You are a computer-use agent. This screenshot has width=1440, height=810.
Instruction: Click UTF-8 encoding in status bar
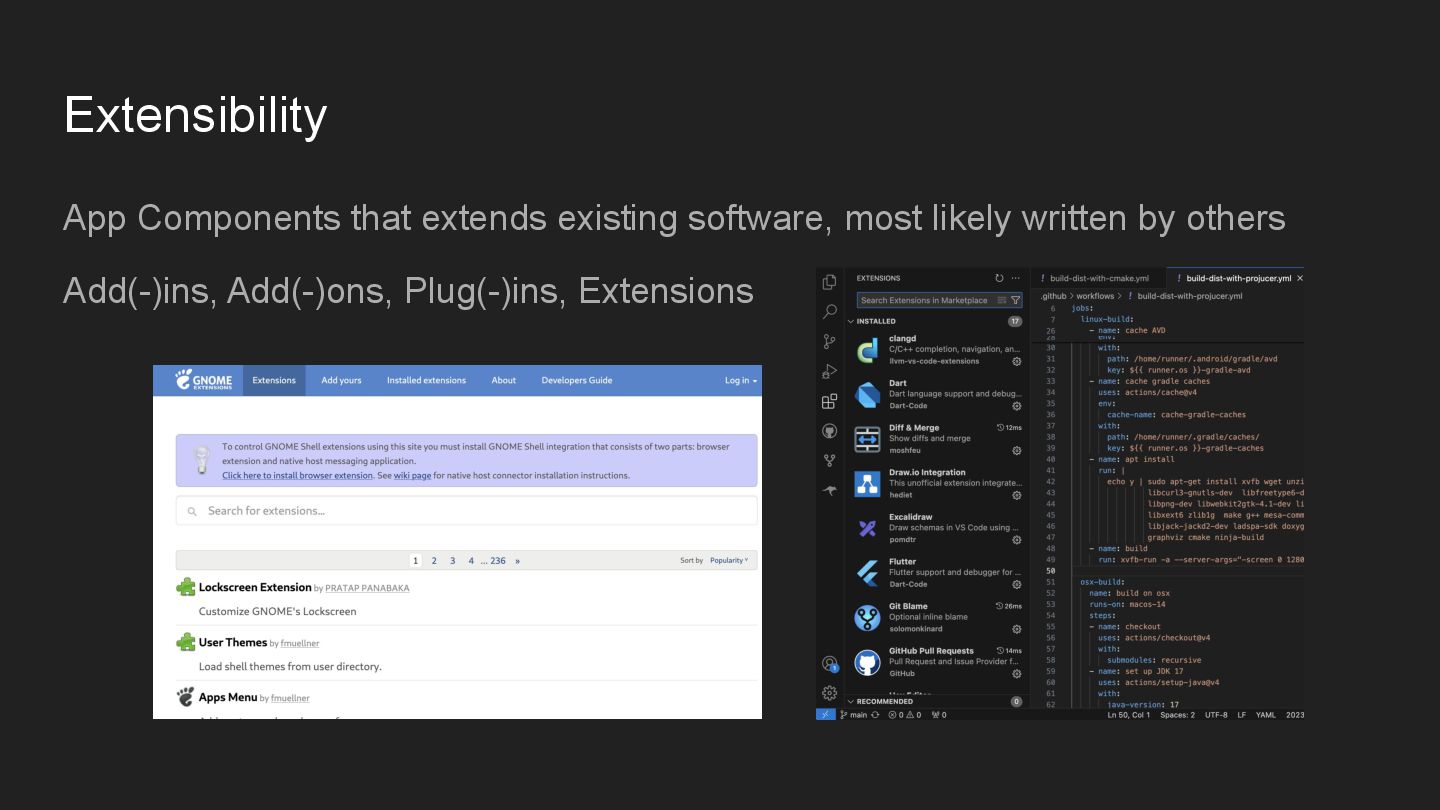[x=1216, y=715]
